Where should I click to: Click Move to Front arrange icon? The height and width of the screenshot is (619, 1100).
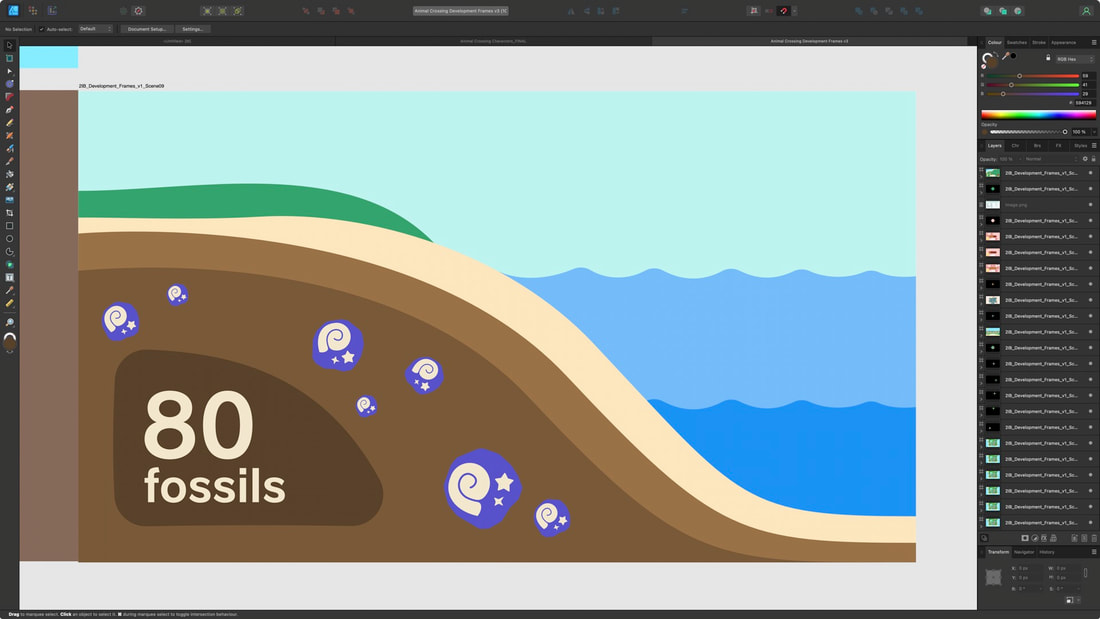[351, 11]
